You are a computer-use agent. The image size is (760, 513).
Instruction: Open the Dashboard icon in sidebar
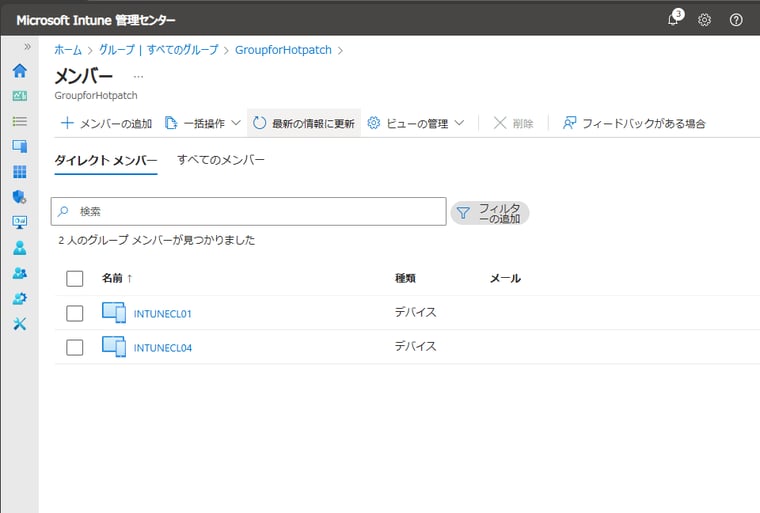(x=19, y=96)
